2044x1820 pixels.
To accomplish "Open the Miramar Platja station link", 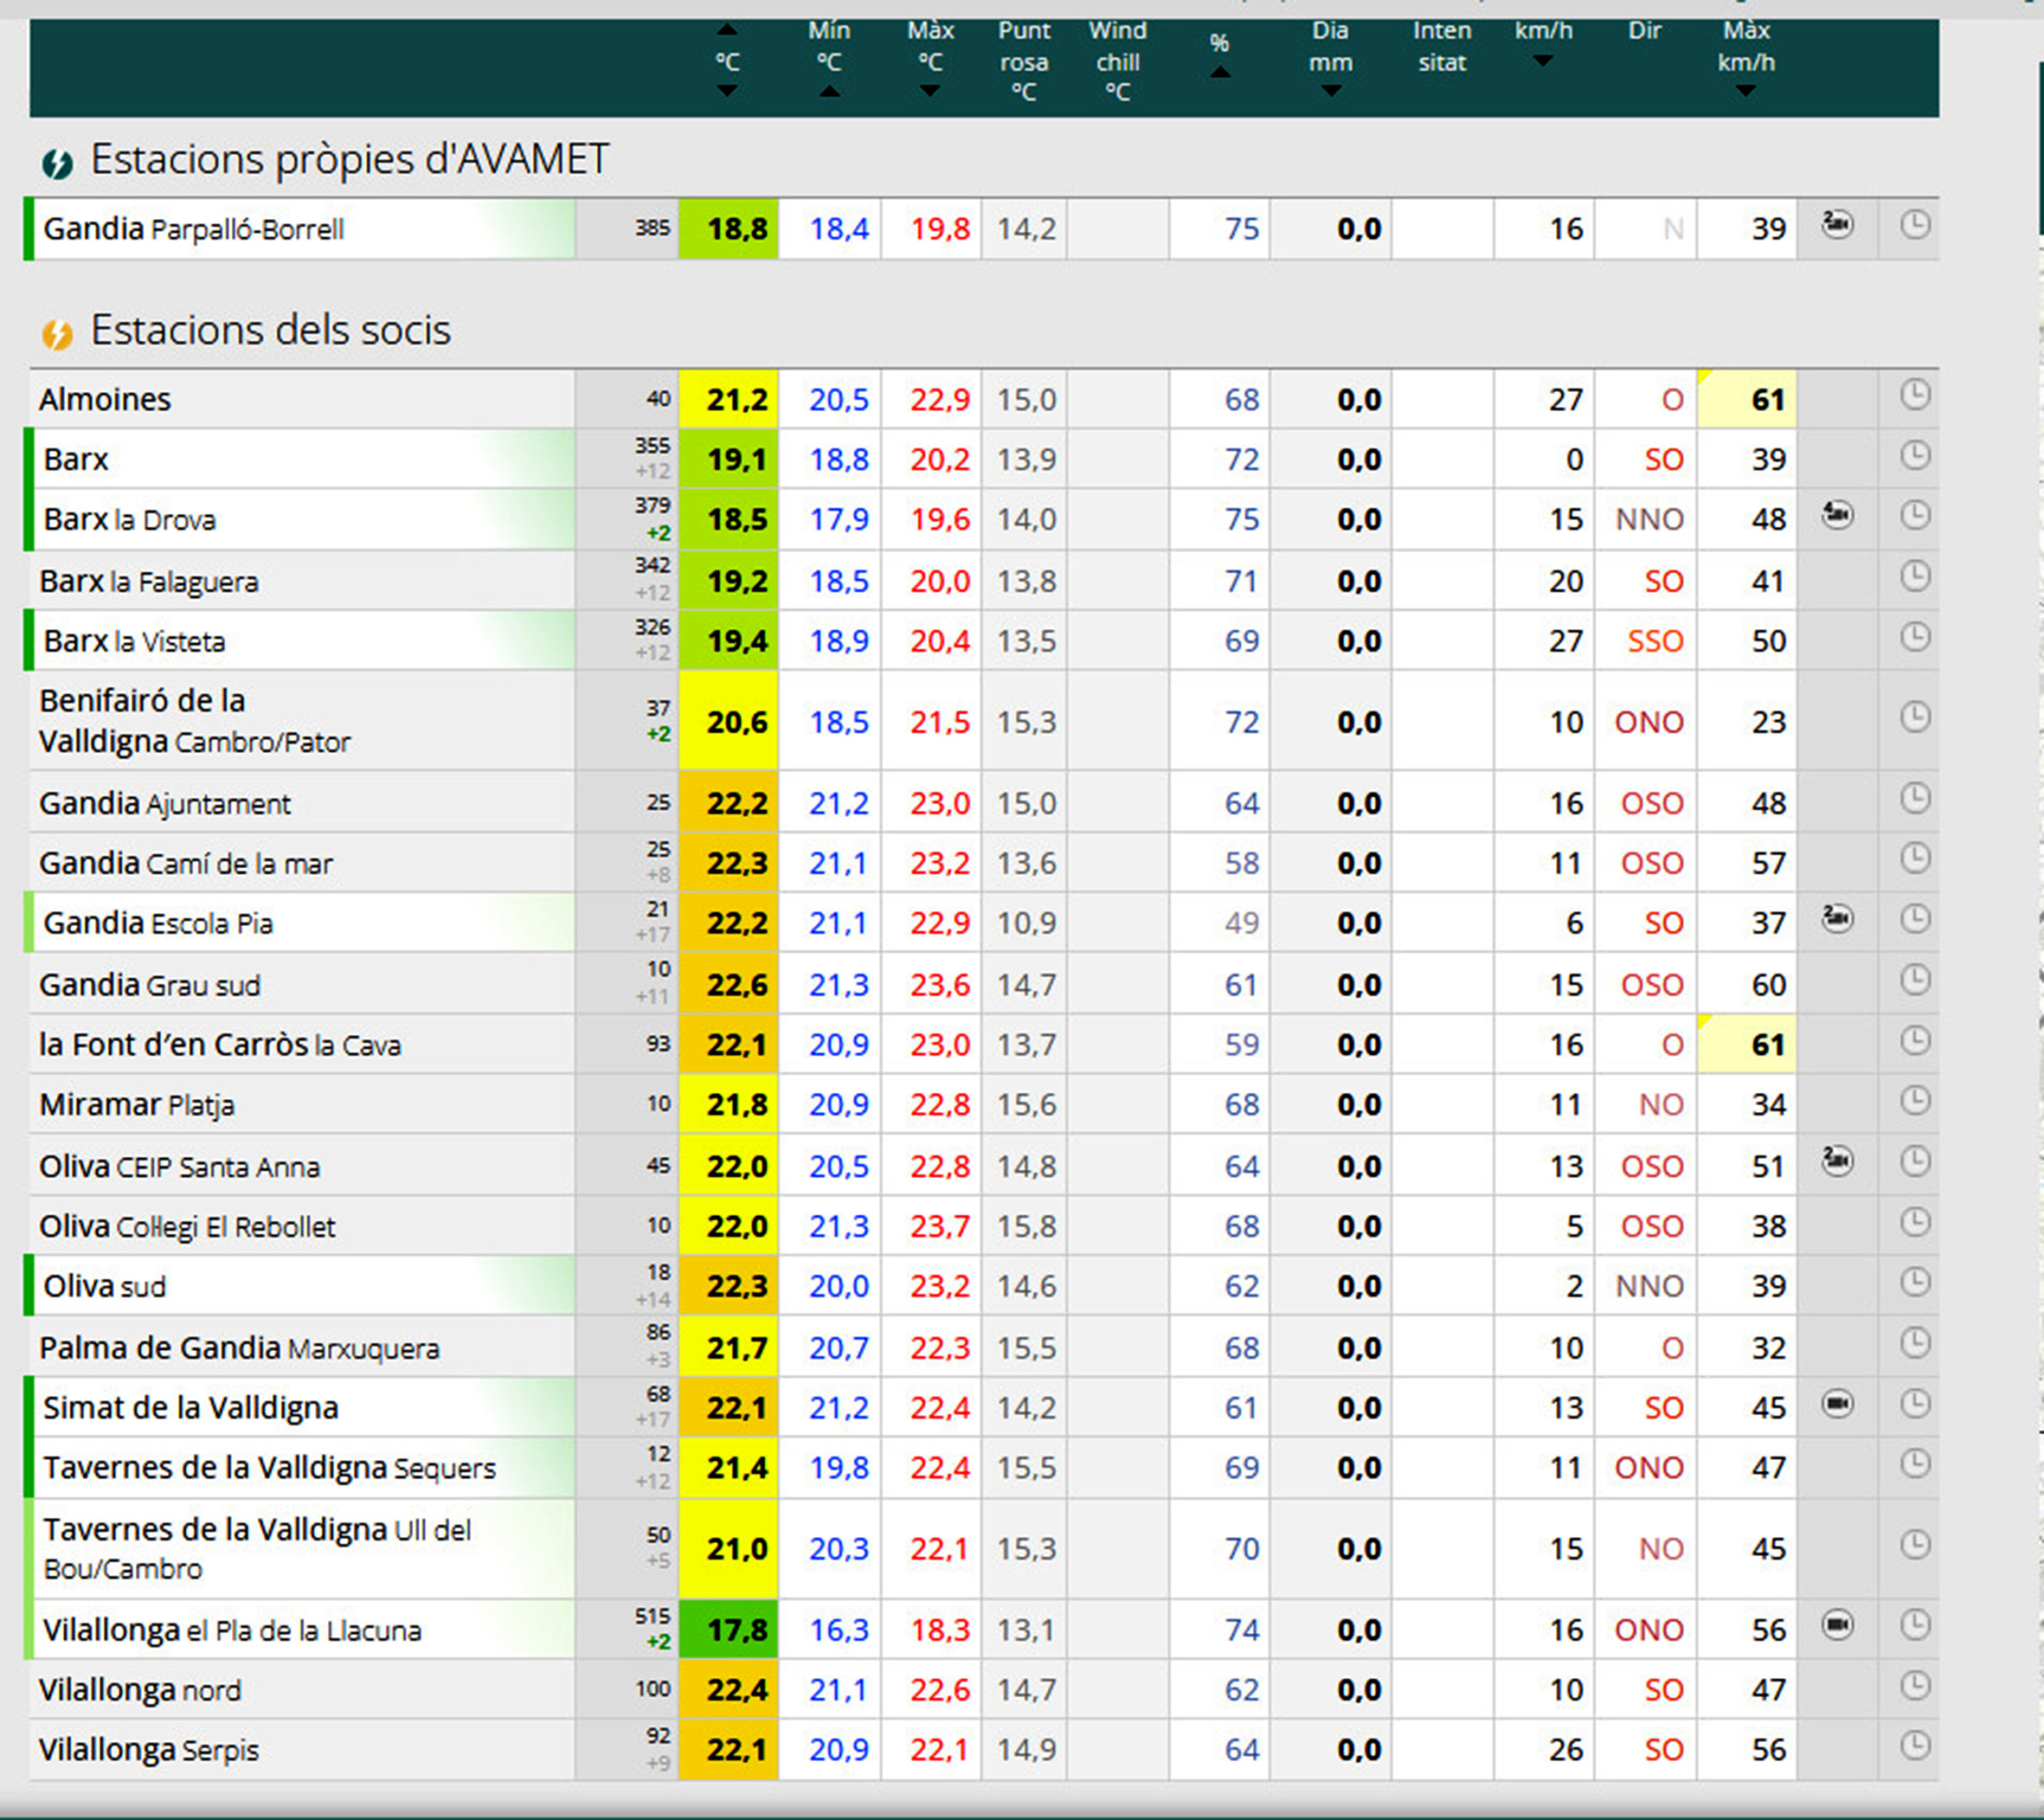I will point(137,1105).
